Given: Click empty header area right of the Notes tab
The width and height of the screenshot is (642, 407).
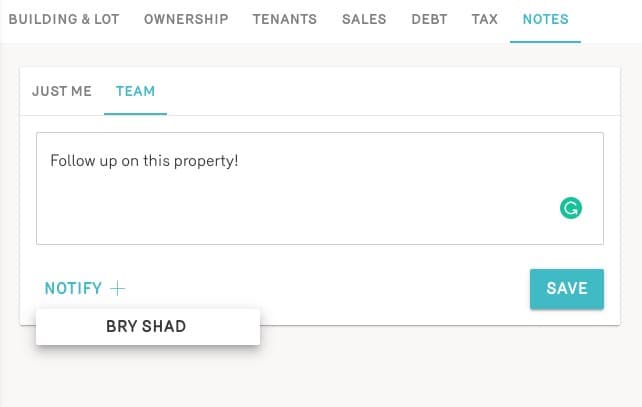Looking at the screenshot, I should pyautogui.click(x=610, y=19).
